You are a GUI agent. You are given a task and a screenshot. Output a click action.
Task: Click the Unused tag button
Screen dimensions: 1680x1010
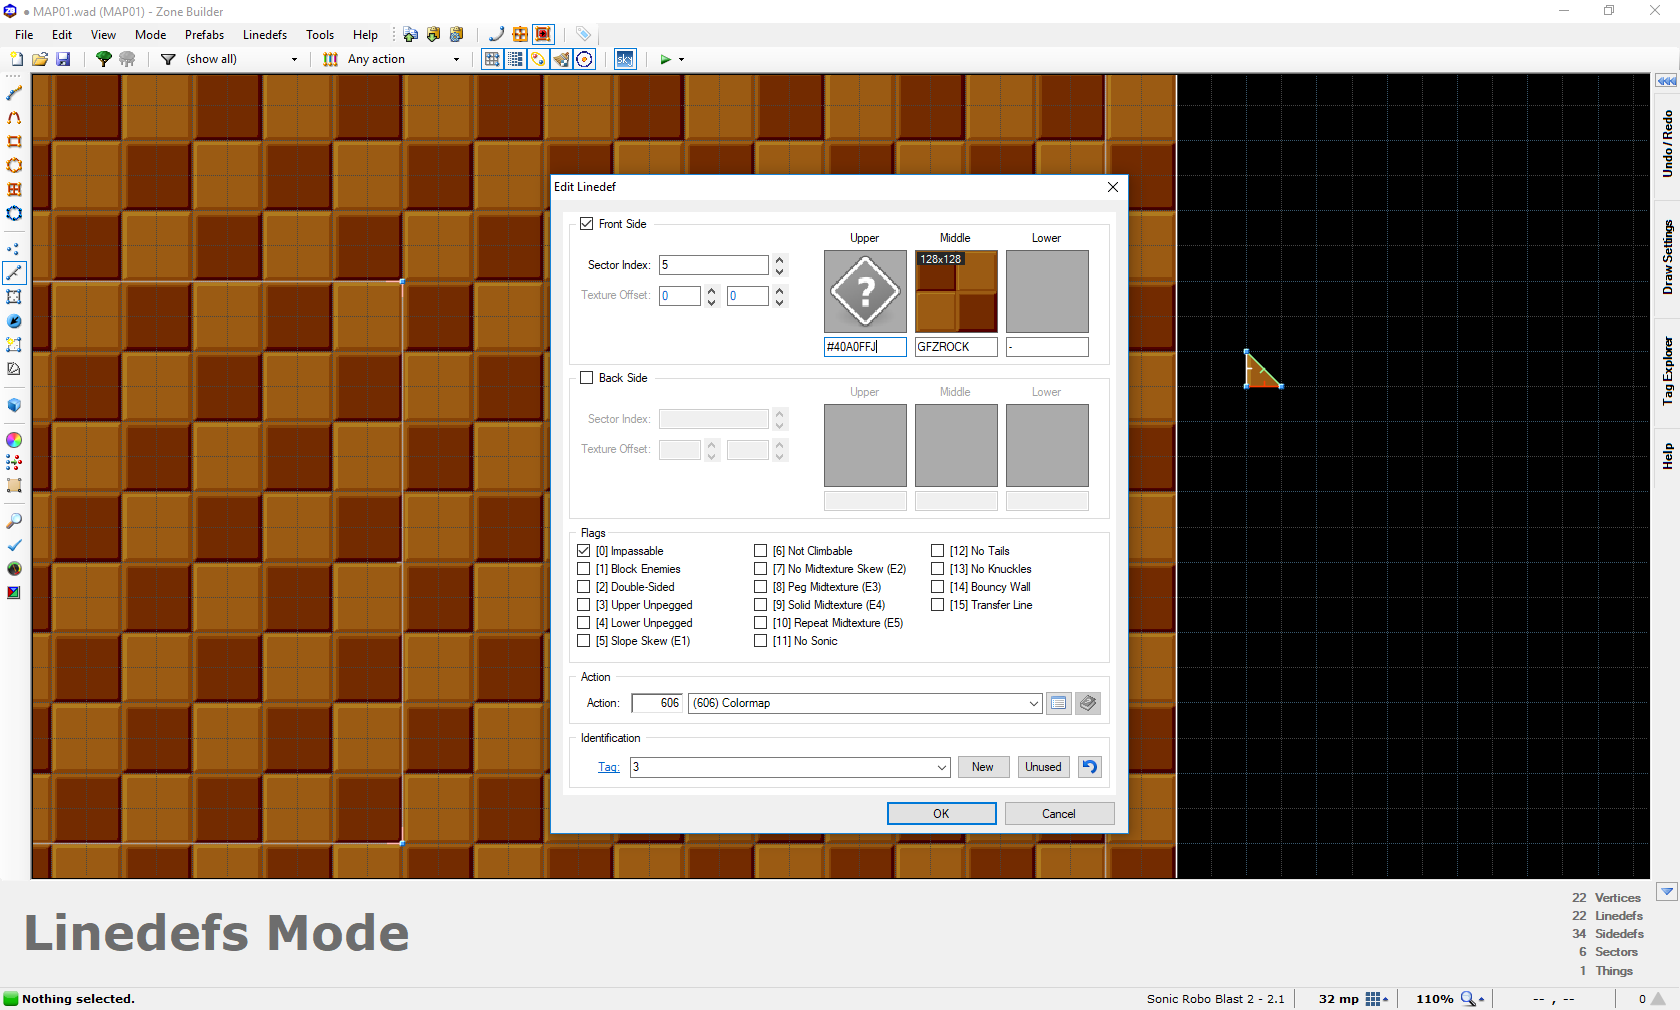coord(1043,767)
